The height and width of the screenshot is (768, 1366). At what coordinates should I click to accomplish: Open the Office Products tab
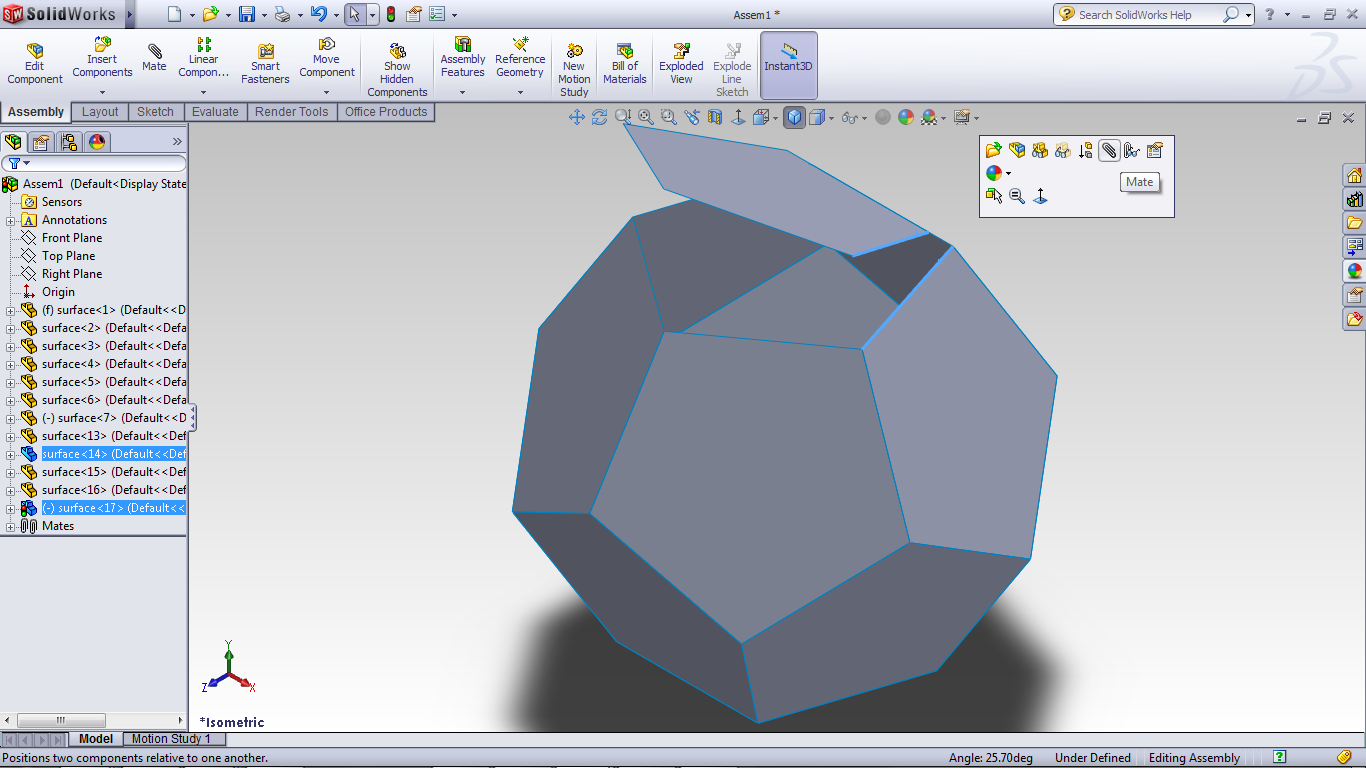386,112
